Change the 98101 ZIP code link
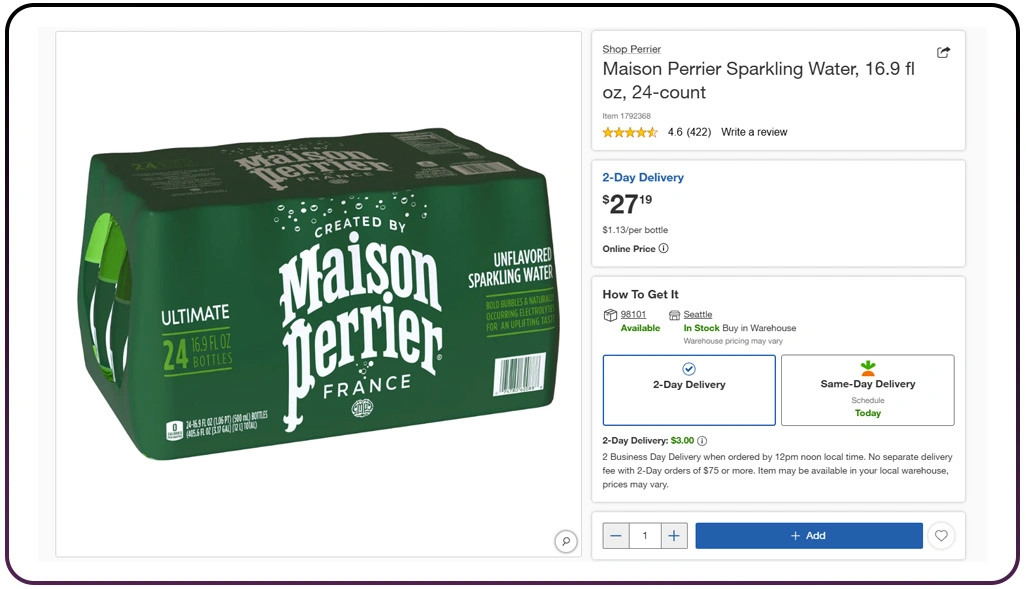The height and width of the screenshot is (589, 1026). [633, 315]
